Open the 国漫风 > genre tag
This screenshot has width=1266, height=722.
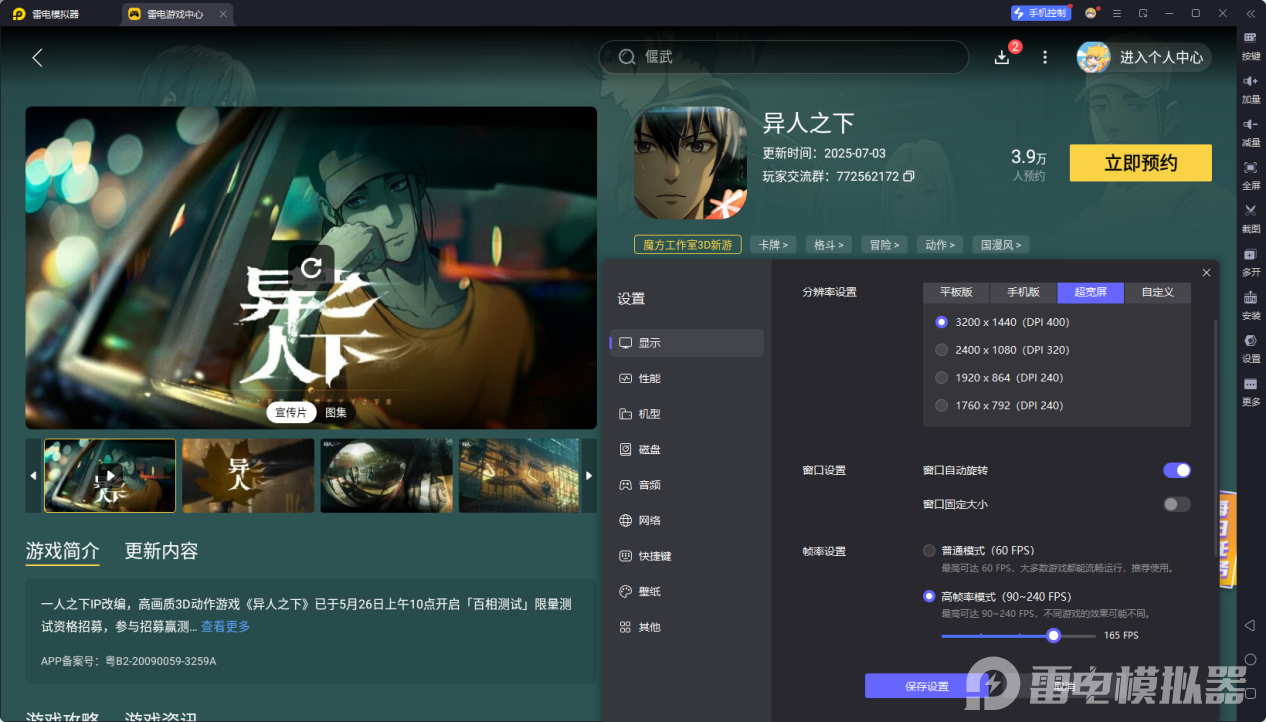point(1001,245)
